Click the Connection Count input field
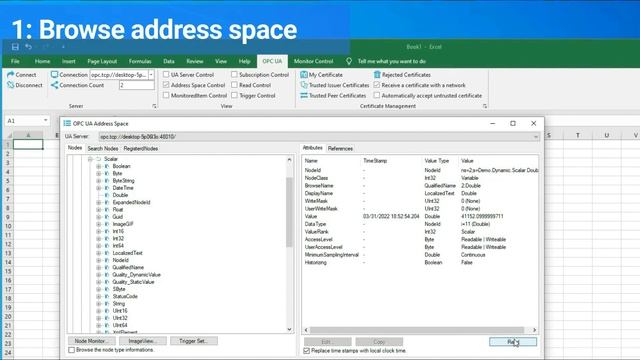Viewport: 640px width, 360px height. [137, 85]
